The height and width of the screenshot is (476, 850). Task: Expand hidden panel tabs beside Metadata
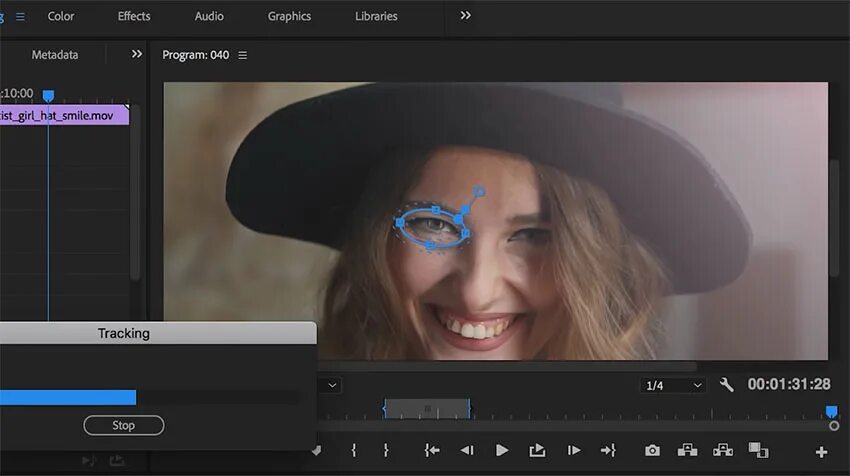point(137,54)
